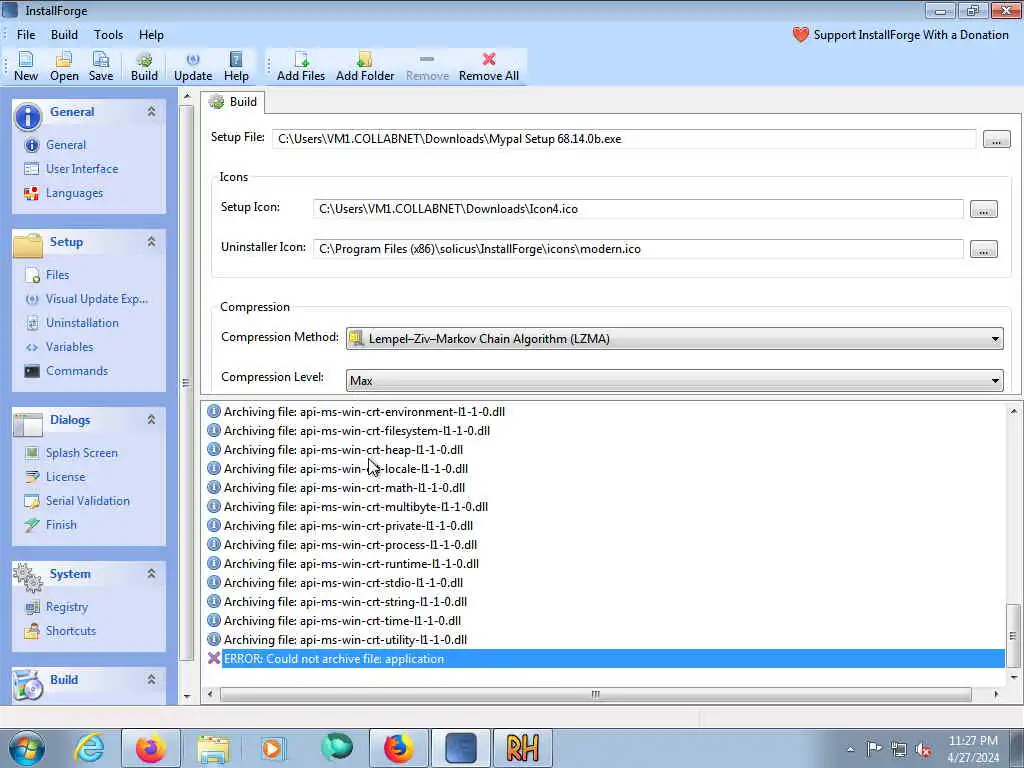Click the Open project toolbar icon
This screenshot has width=1024, height=768.
point(64,67)
